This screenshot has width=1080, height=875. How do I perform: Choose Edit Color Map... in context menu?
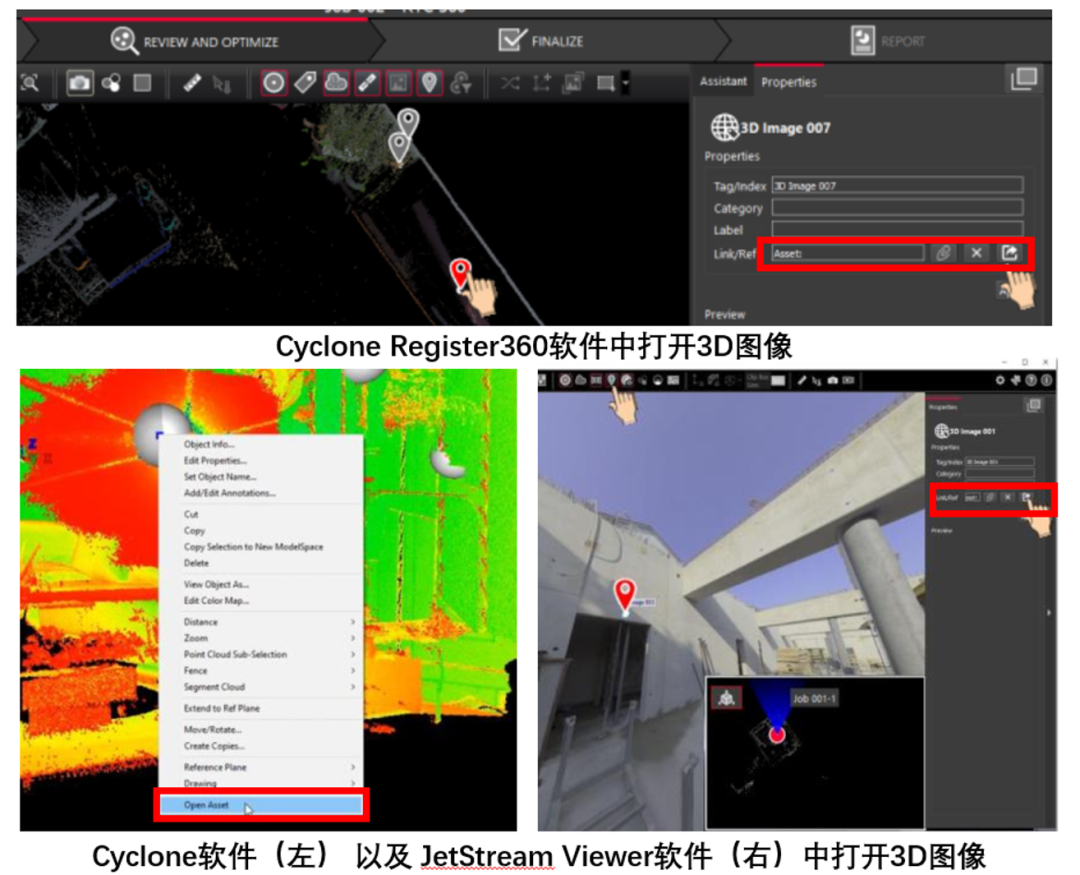click(216, 601)
